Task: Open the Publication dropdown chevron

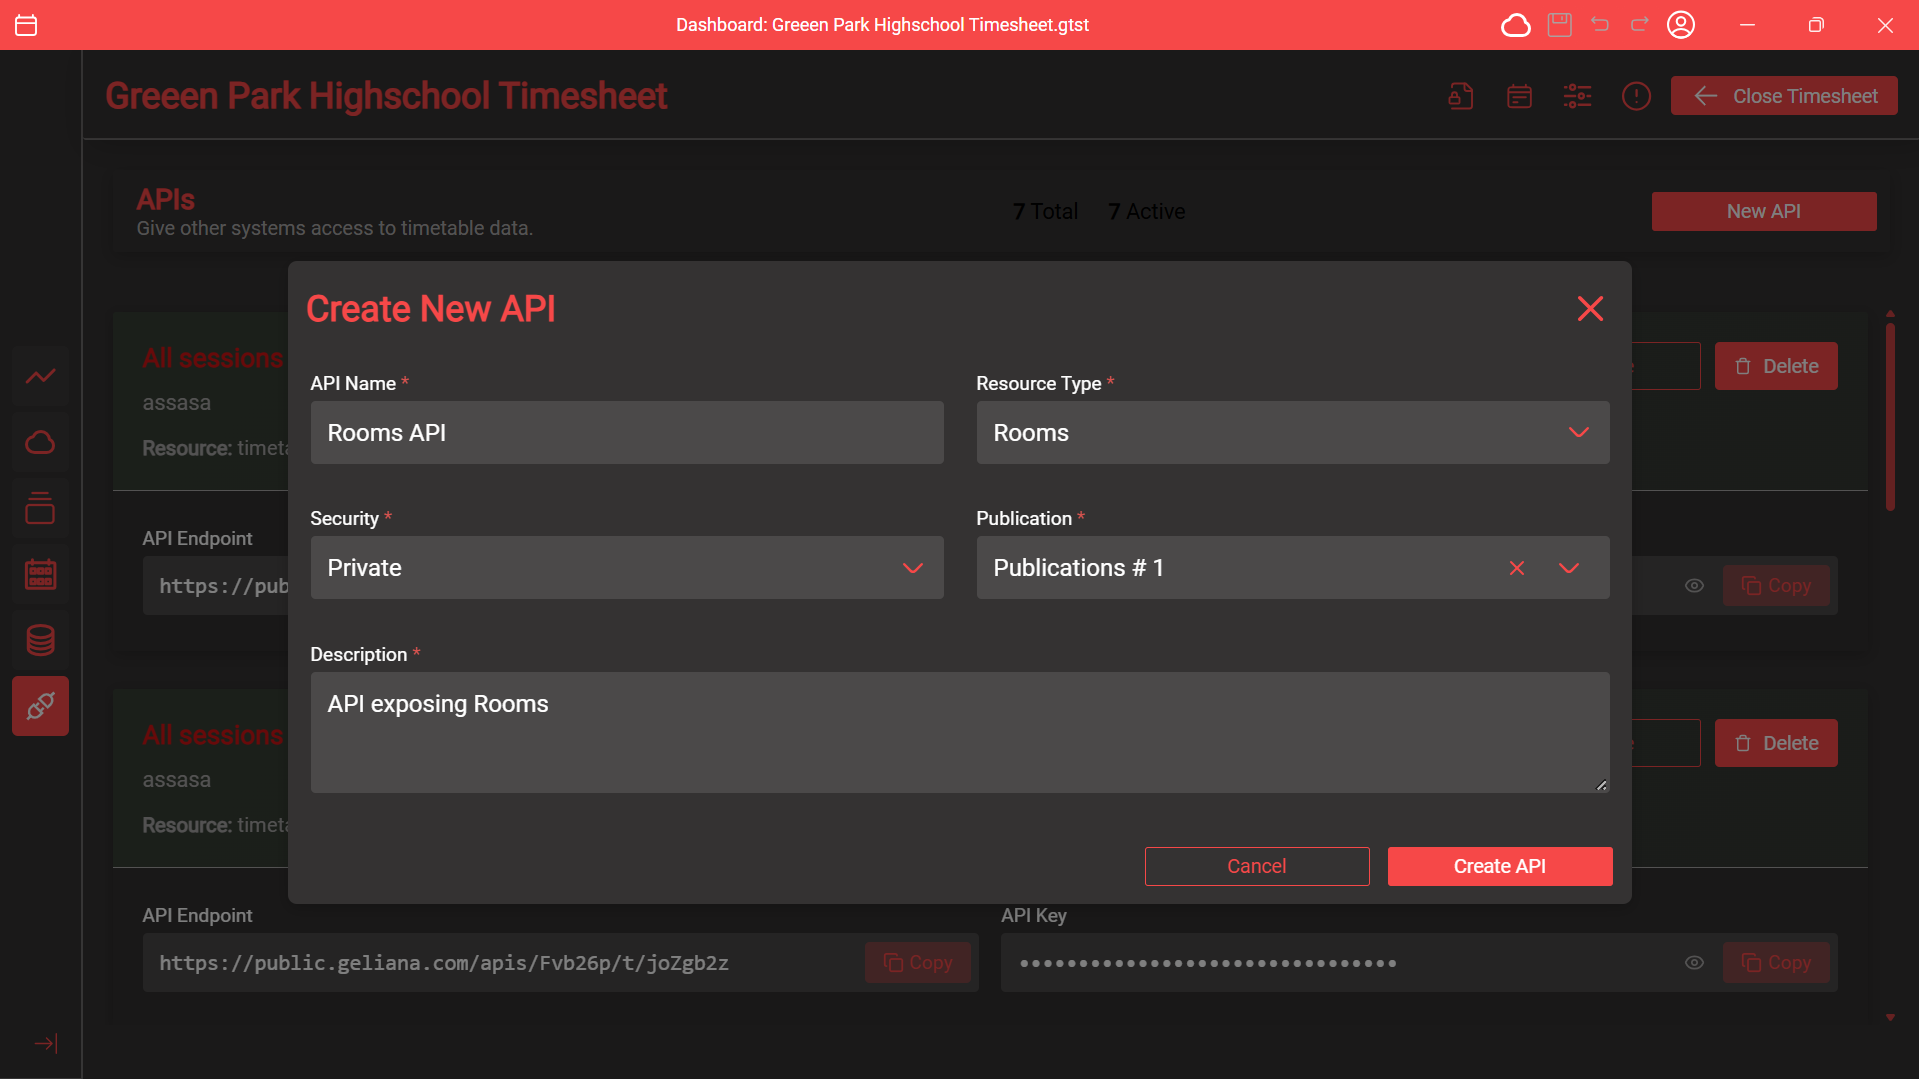Action: (x=1568, y=568)
